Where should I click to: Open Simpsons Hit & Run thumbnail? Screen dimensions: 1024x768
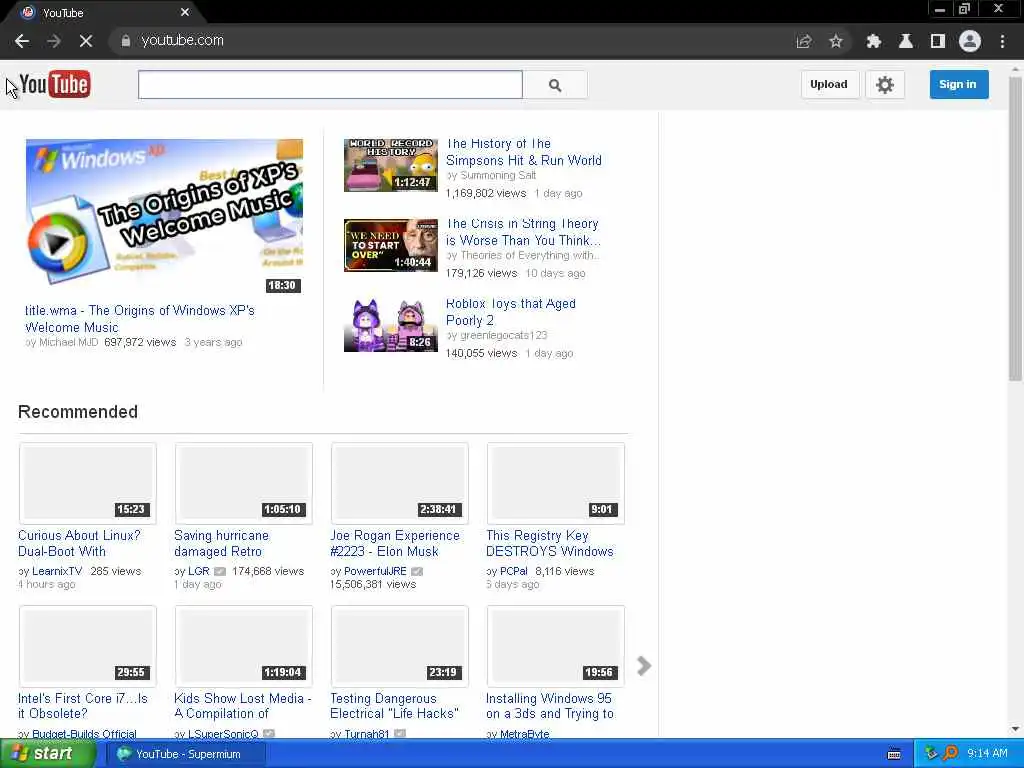coord(391,165)
